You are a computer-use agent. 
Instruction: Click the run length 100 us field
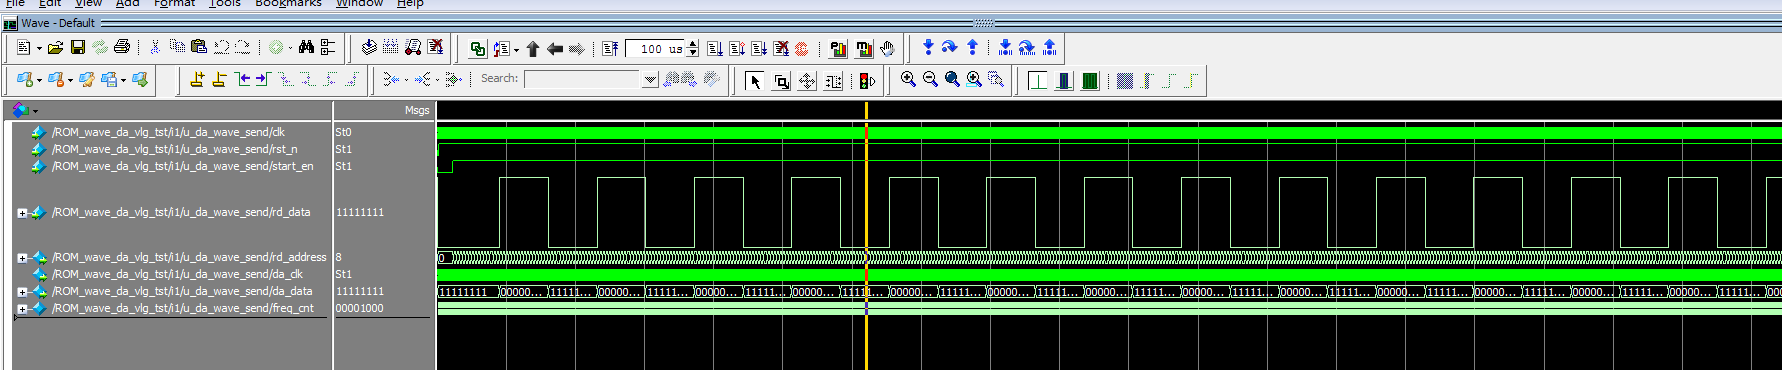[x=656, y=48]
